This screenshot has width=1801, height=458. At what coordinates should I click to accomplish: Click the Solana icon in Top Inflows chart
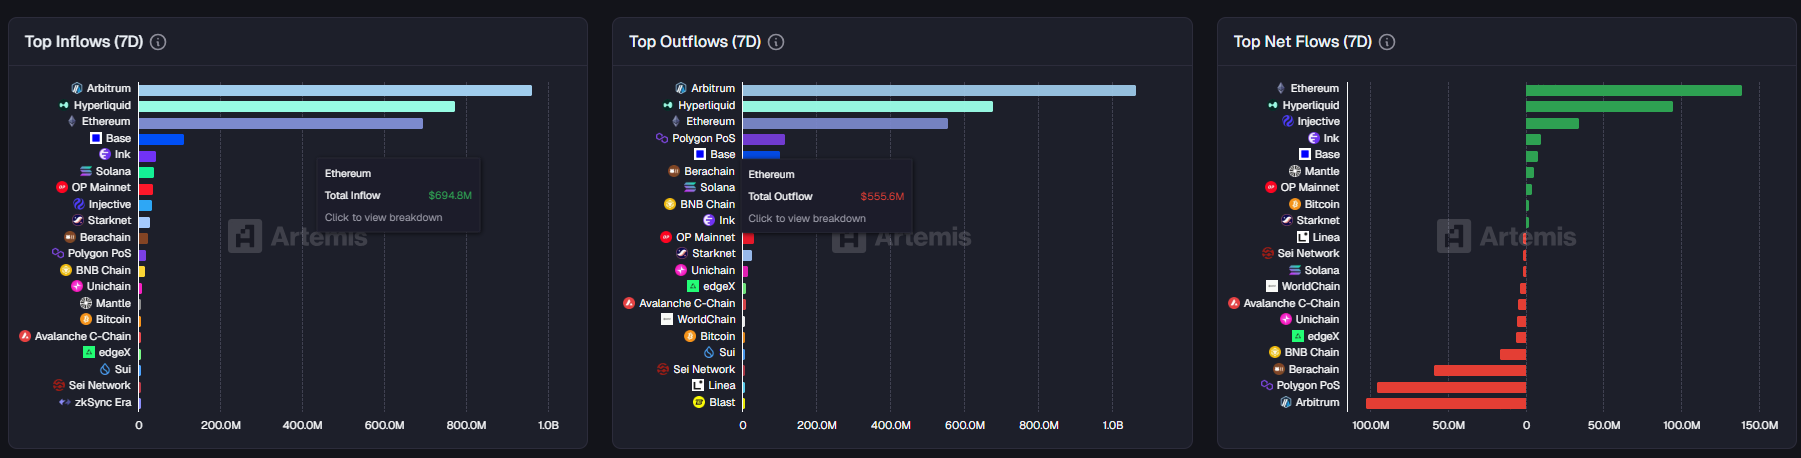pyautogui.click(x=86, y=171)
